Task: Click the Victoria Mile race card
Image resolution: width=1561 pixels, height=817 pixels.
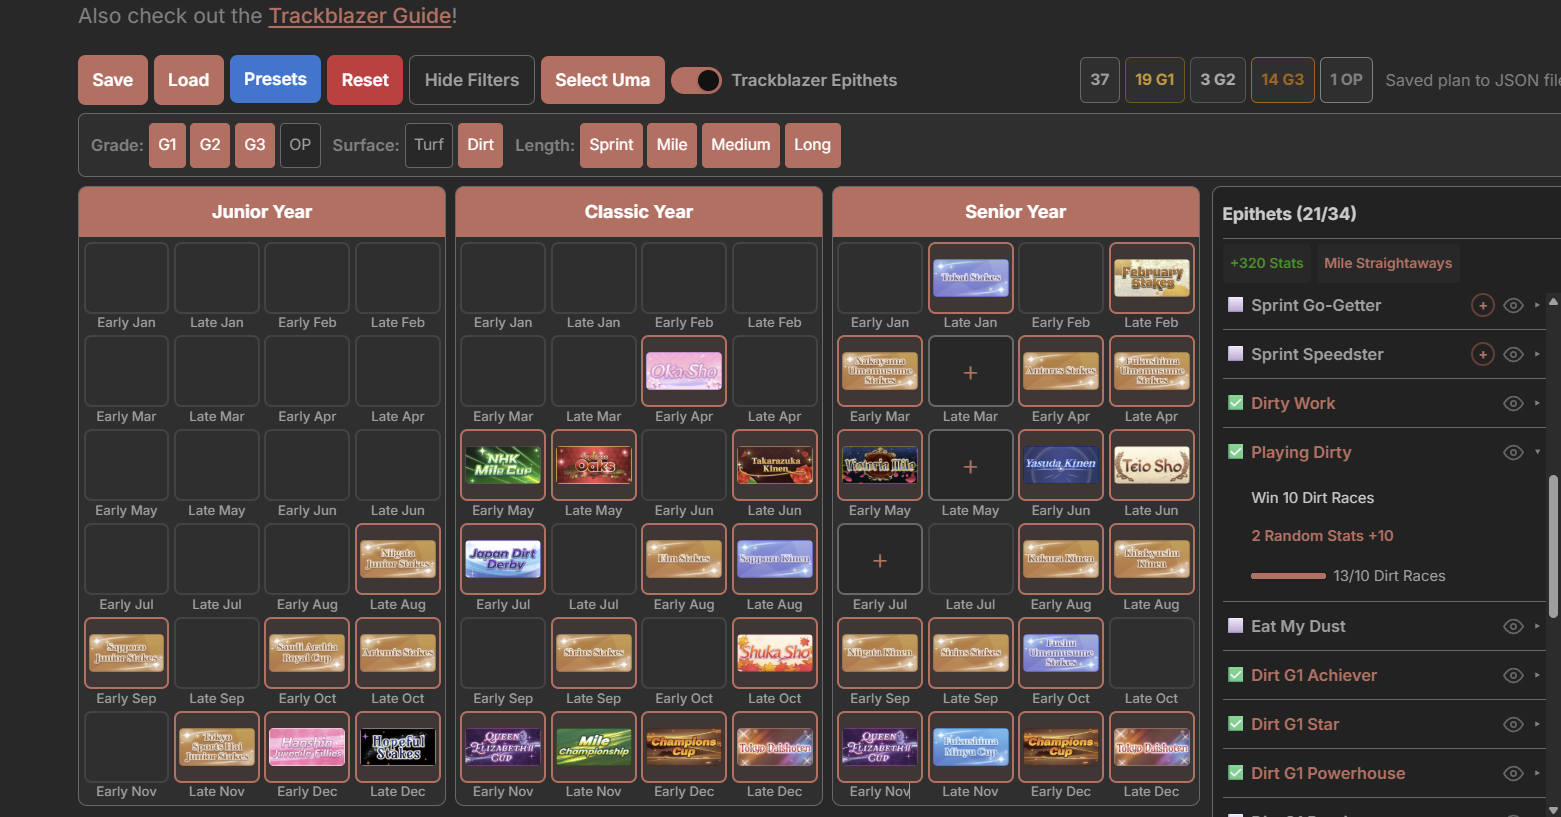Action: click(x=880, y=466)
